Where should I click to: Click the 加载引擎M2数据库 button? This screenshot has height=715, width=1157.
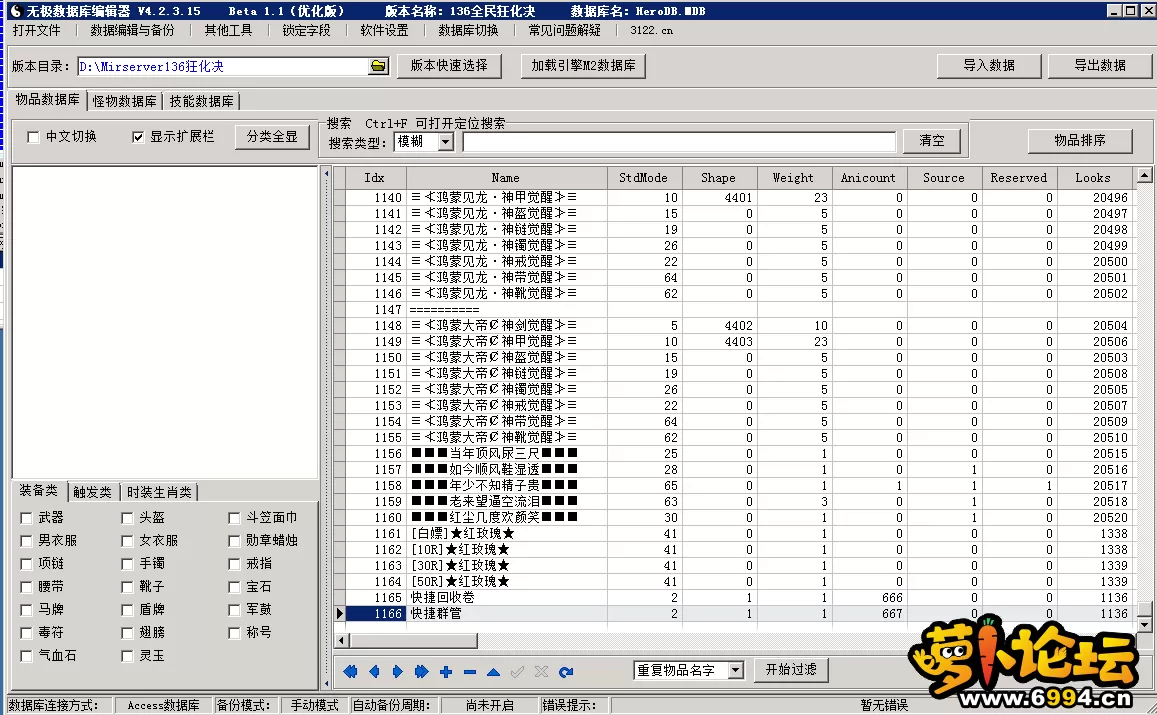click(x=583, y=66)
